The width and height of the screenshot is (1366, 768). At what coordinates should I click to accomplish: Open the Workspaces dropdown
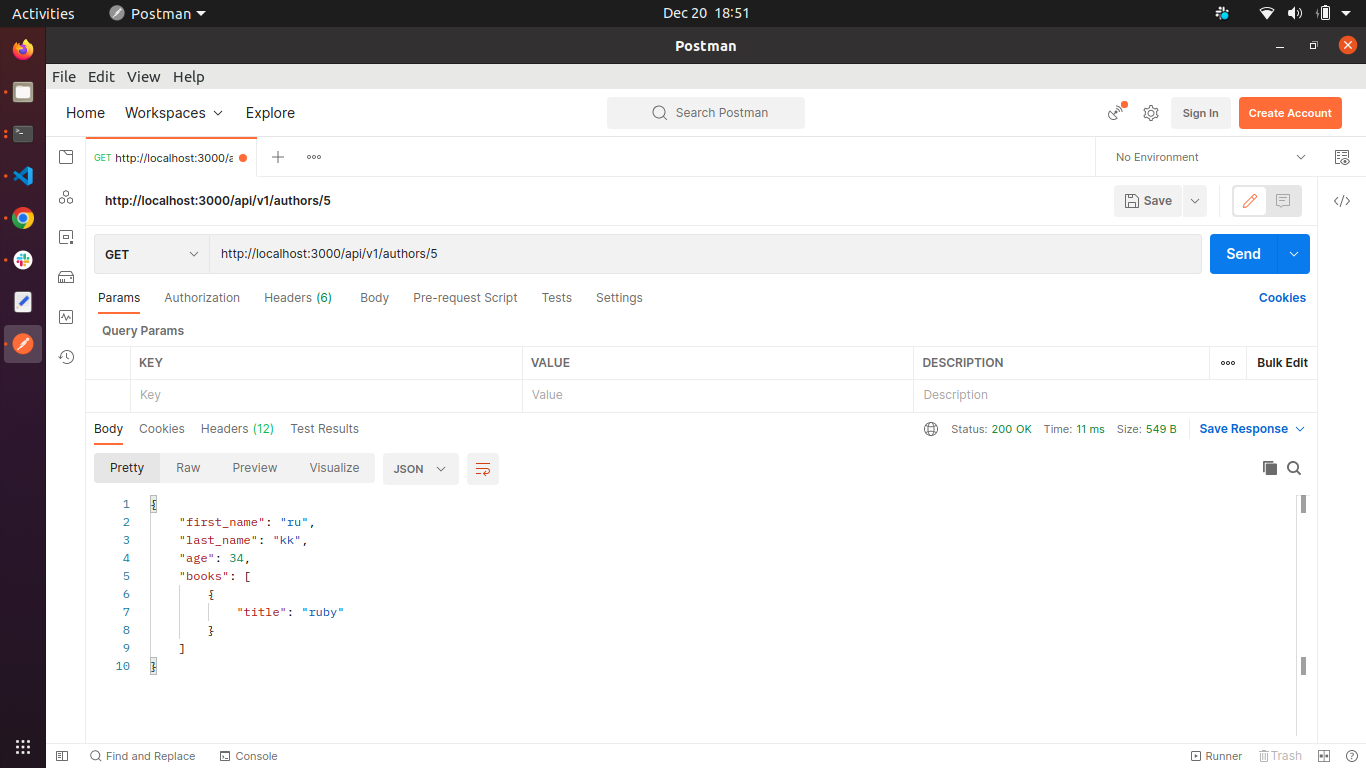click(x=174, y=113)
